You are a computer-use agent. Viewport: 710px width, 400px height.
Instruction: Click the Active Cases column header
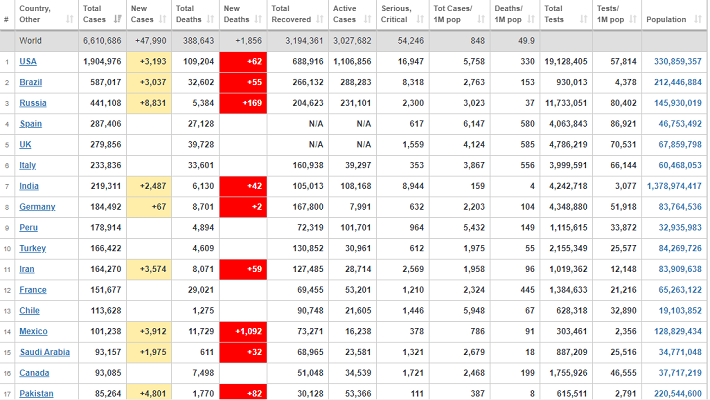coord(352,14)
